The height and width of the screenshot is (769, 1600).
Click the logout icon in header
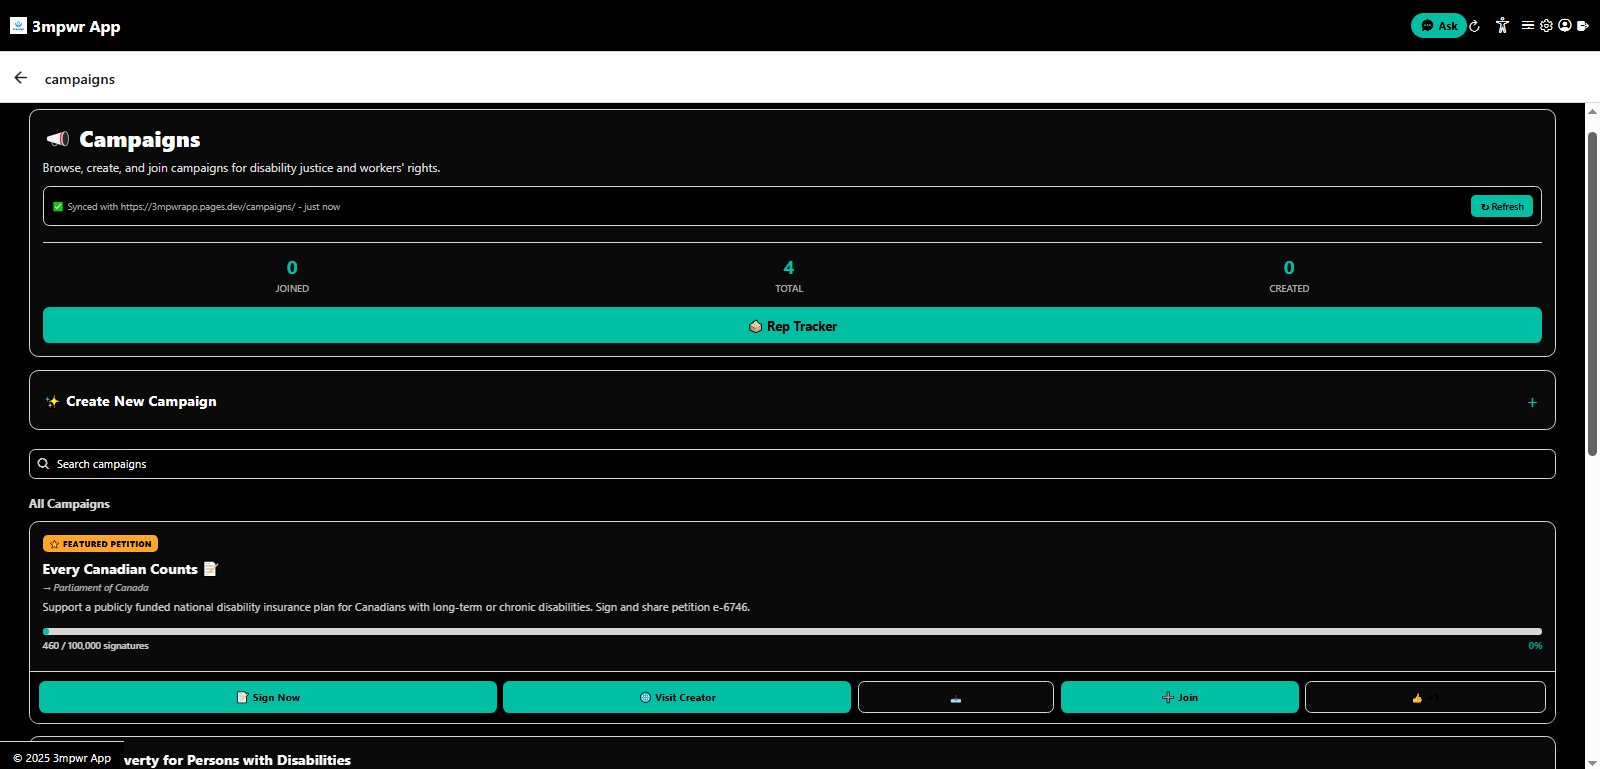point(1583,26)
